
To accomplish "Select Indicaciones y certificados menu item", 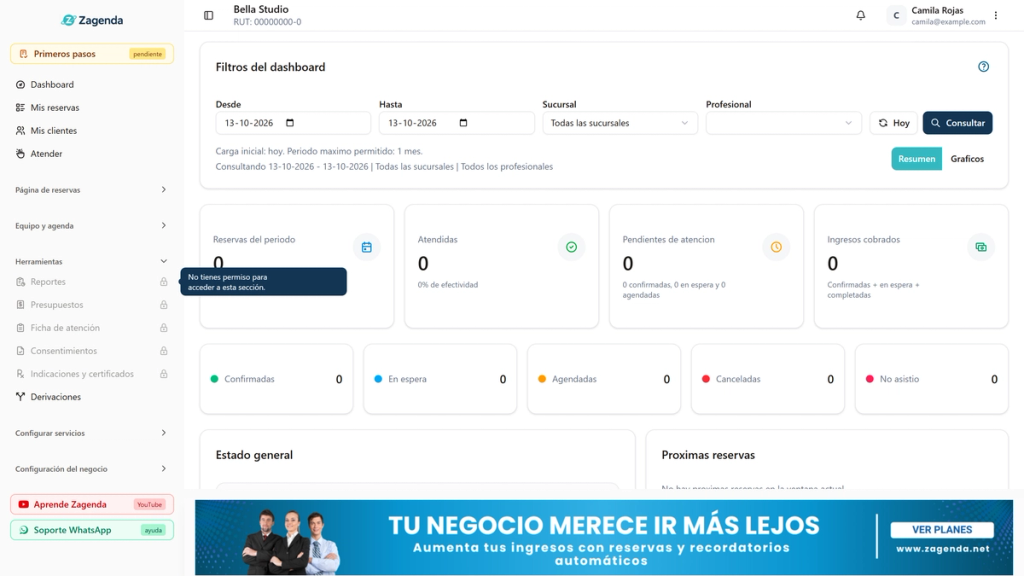I will tap(91, 374).
